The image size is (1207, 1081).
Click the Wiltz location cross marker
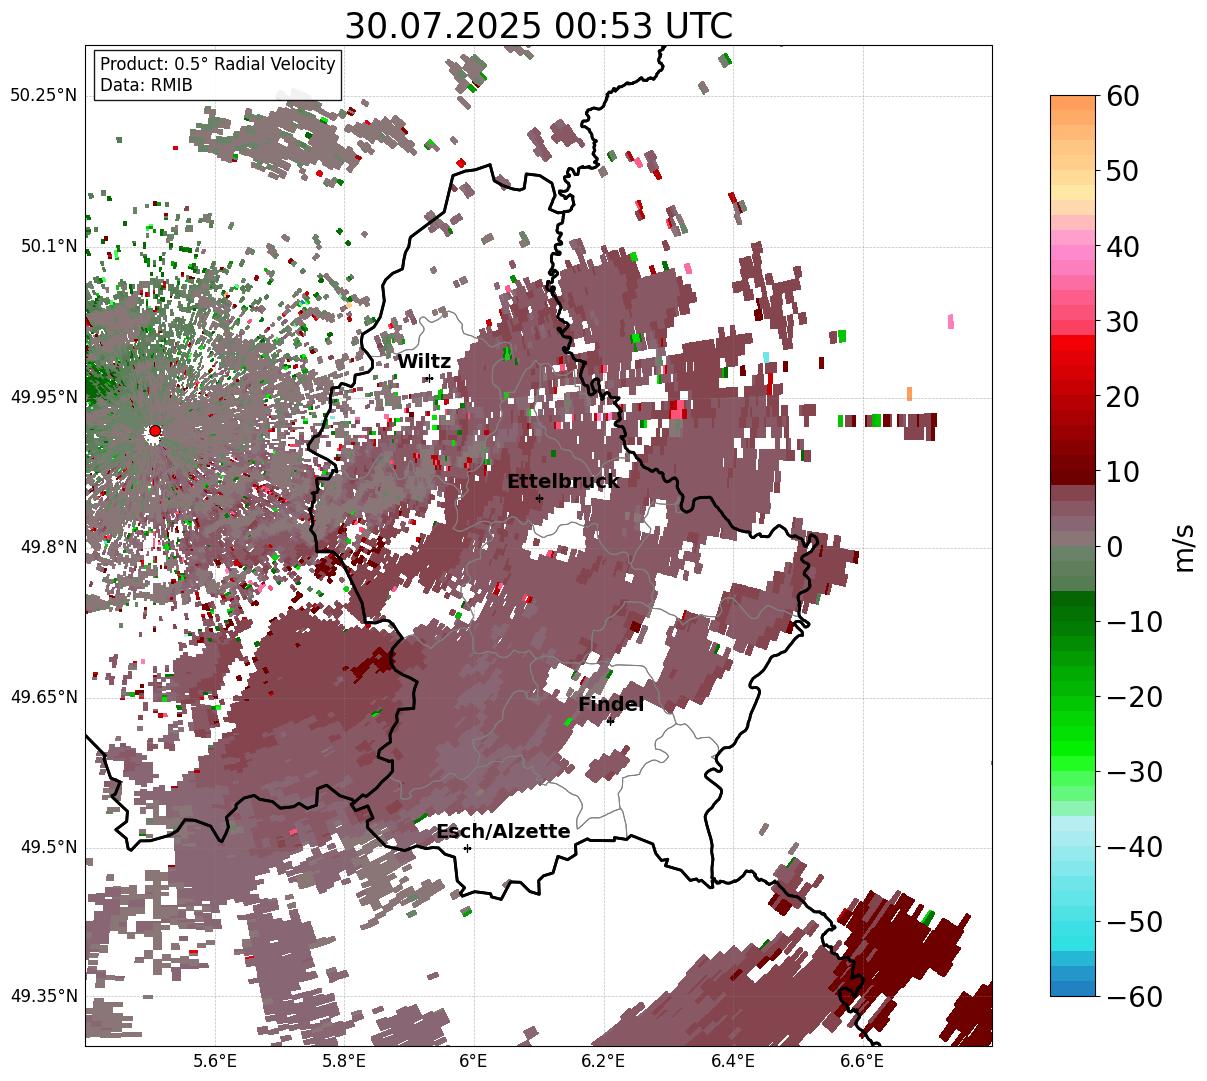pyautogui.click(x=429, y=378)
